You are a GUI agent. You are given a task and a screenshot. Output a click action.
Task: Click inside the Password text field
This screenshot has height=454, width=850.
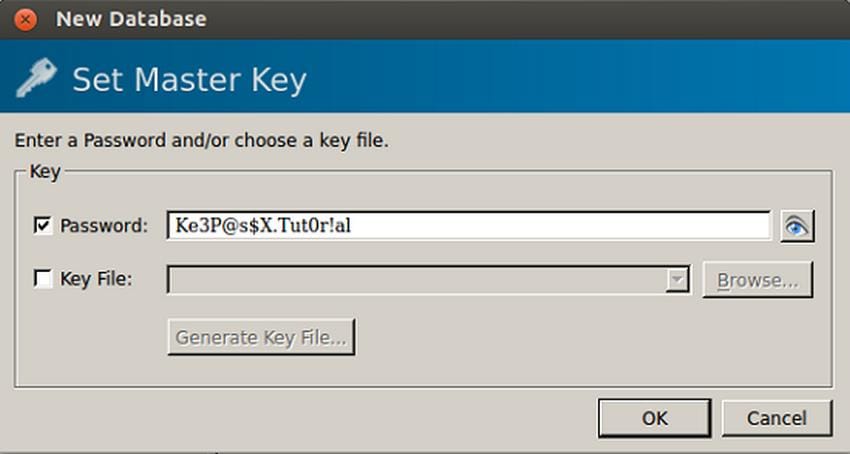[x=468, y=226]
